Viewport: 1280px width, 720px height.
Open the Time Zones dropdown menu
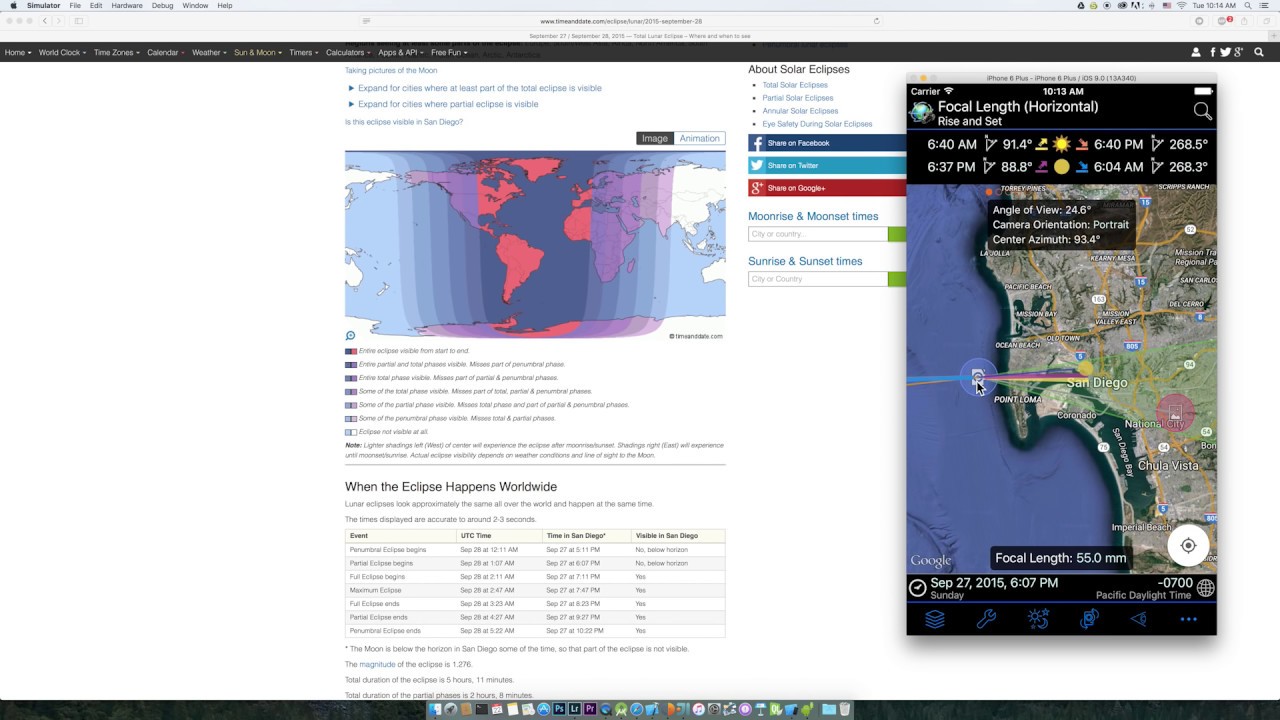[x=116, y=52]
